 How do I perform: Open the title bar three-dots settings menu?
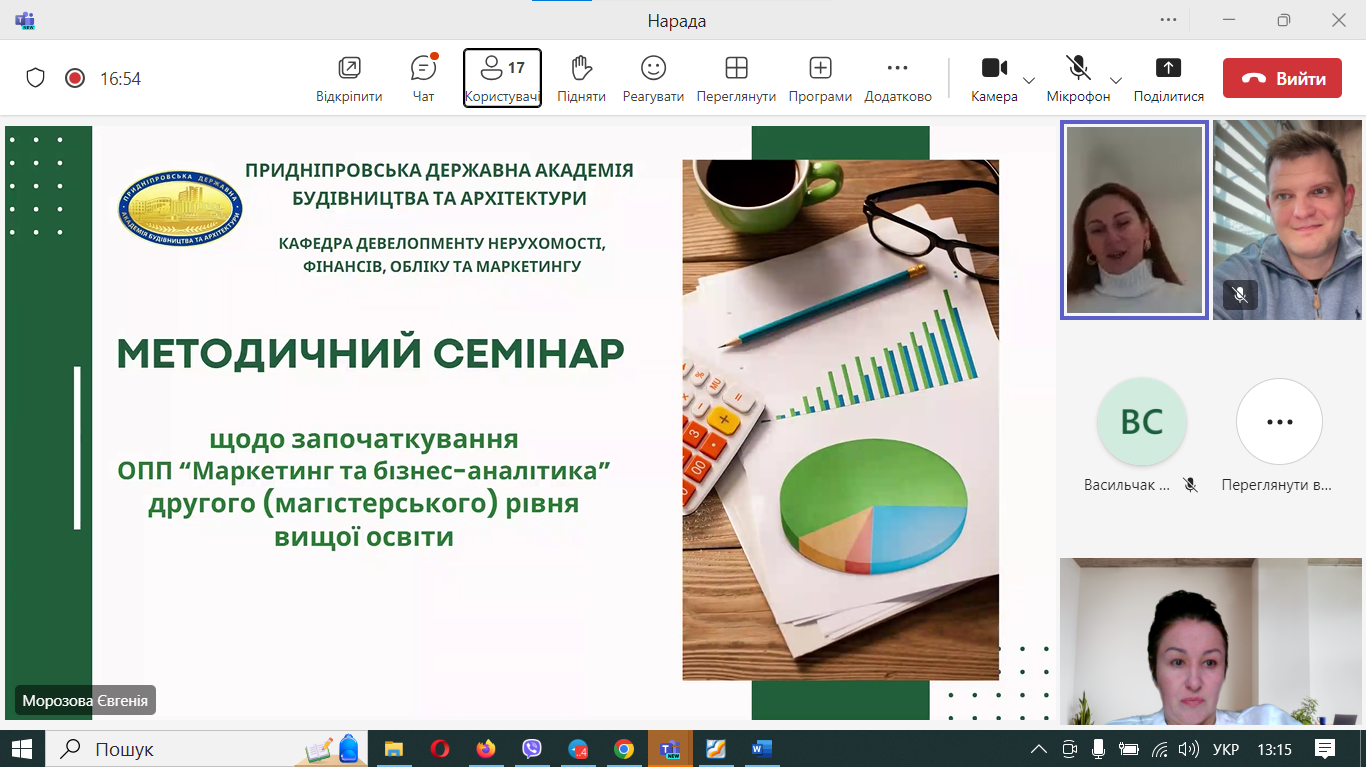pos(1168,19)
